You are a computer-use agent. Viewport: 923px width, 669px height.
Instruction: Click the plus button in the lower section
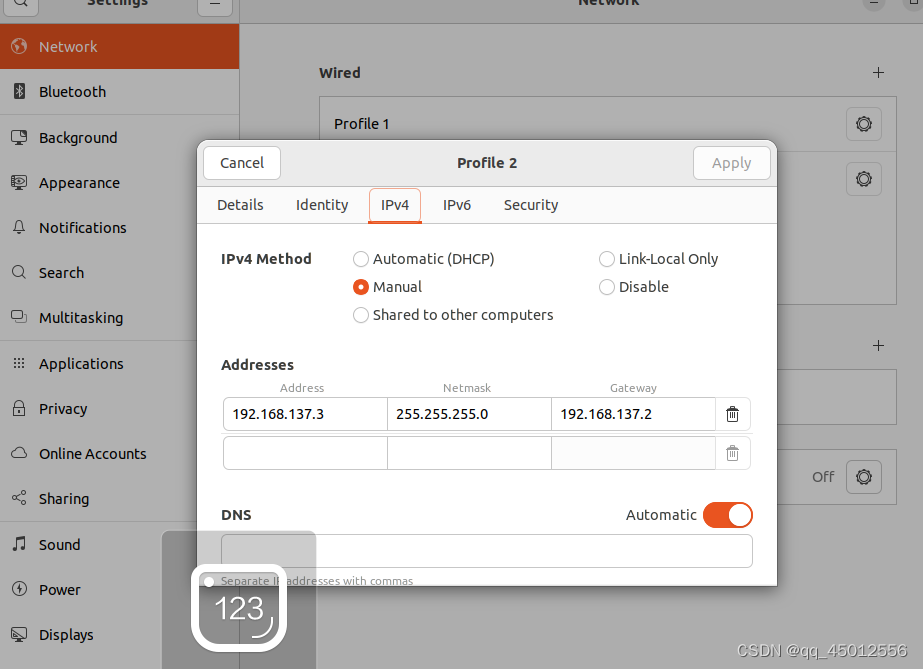(x=878, y=345)
